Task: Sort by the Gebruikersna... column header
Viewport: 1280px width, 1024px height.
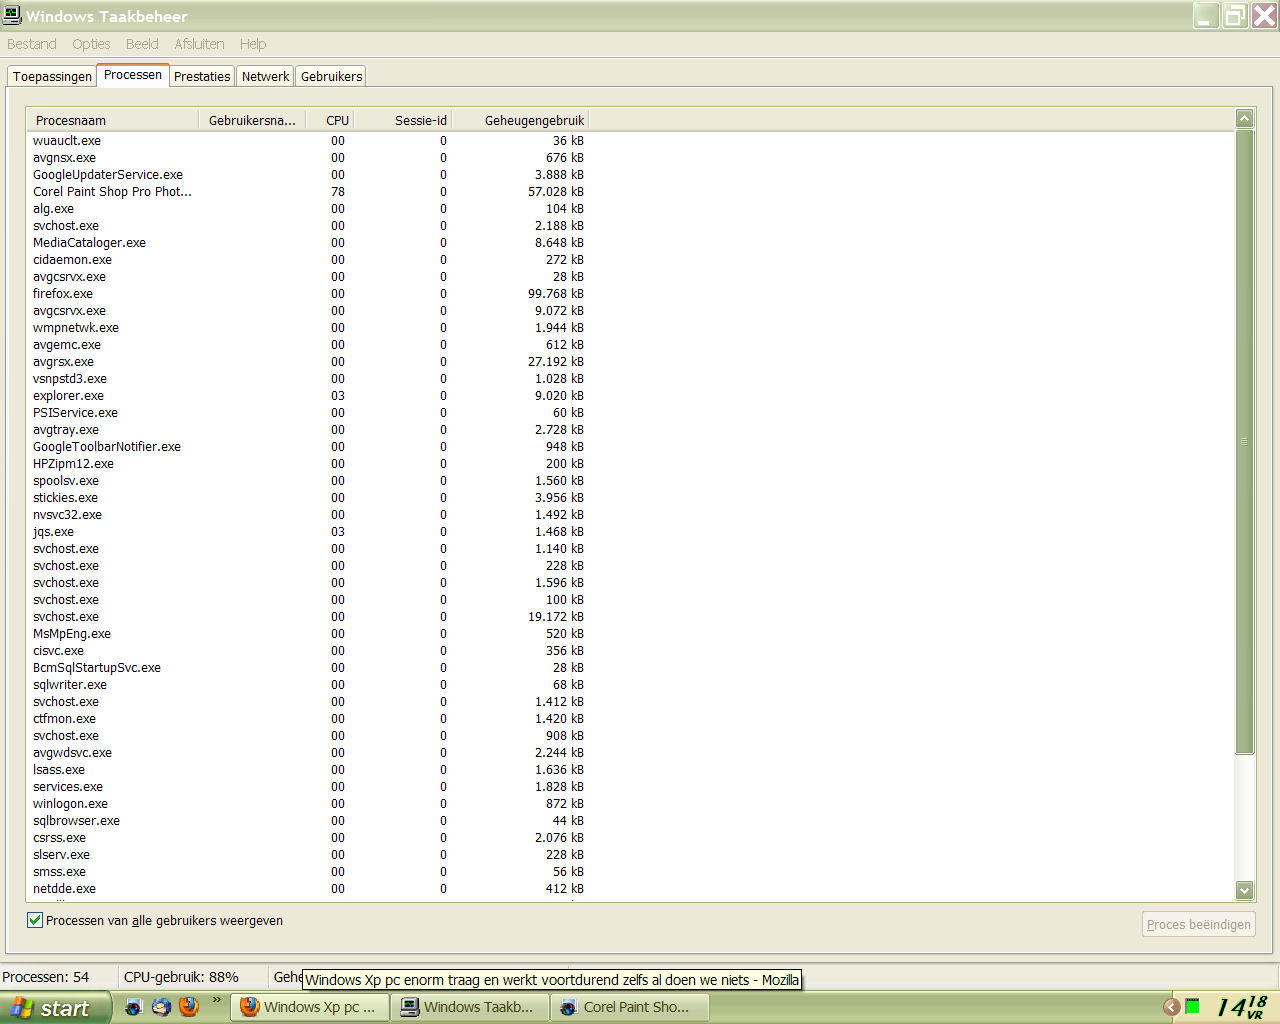Action: (x=252, y=120)
